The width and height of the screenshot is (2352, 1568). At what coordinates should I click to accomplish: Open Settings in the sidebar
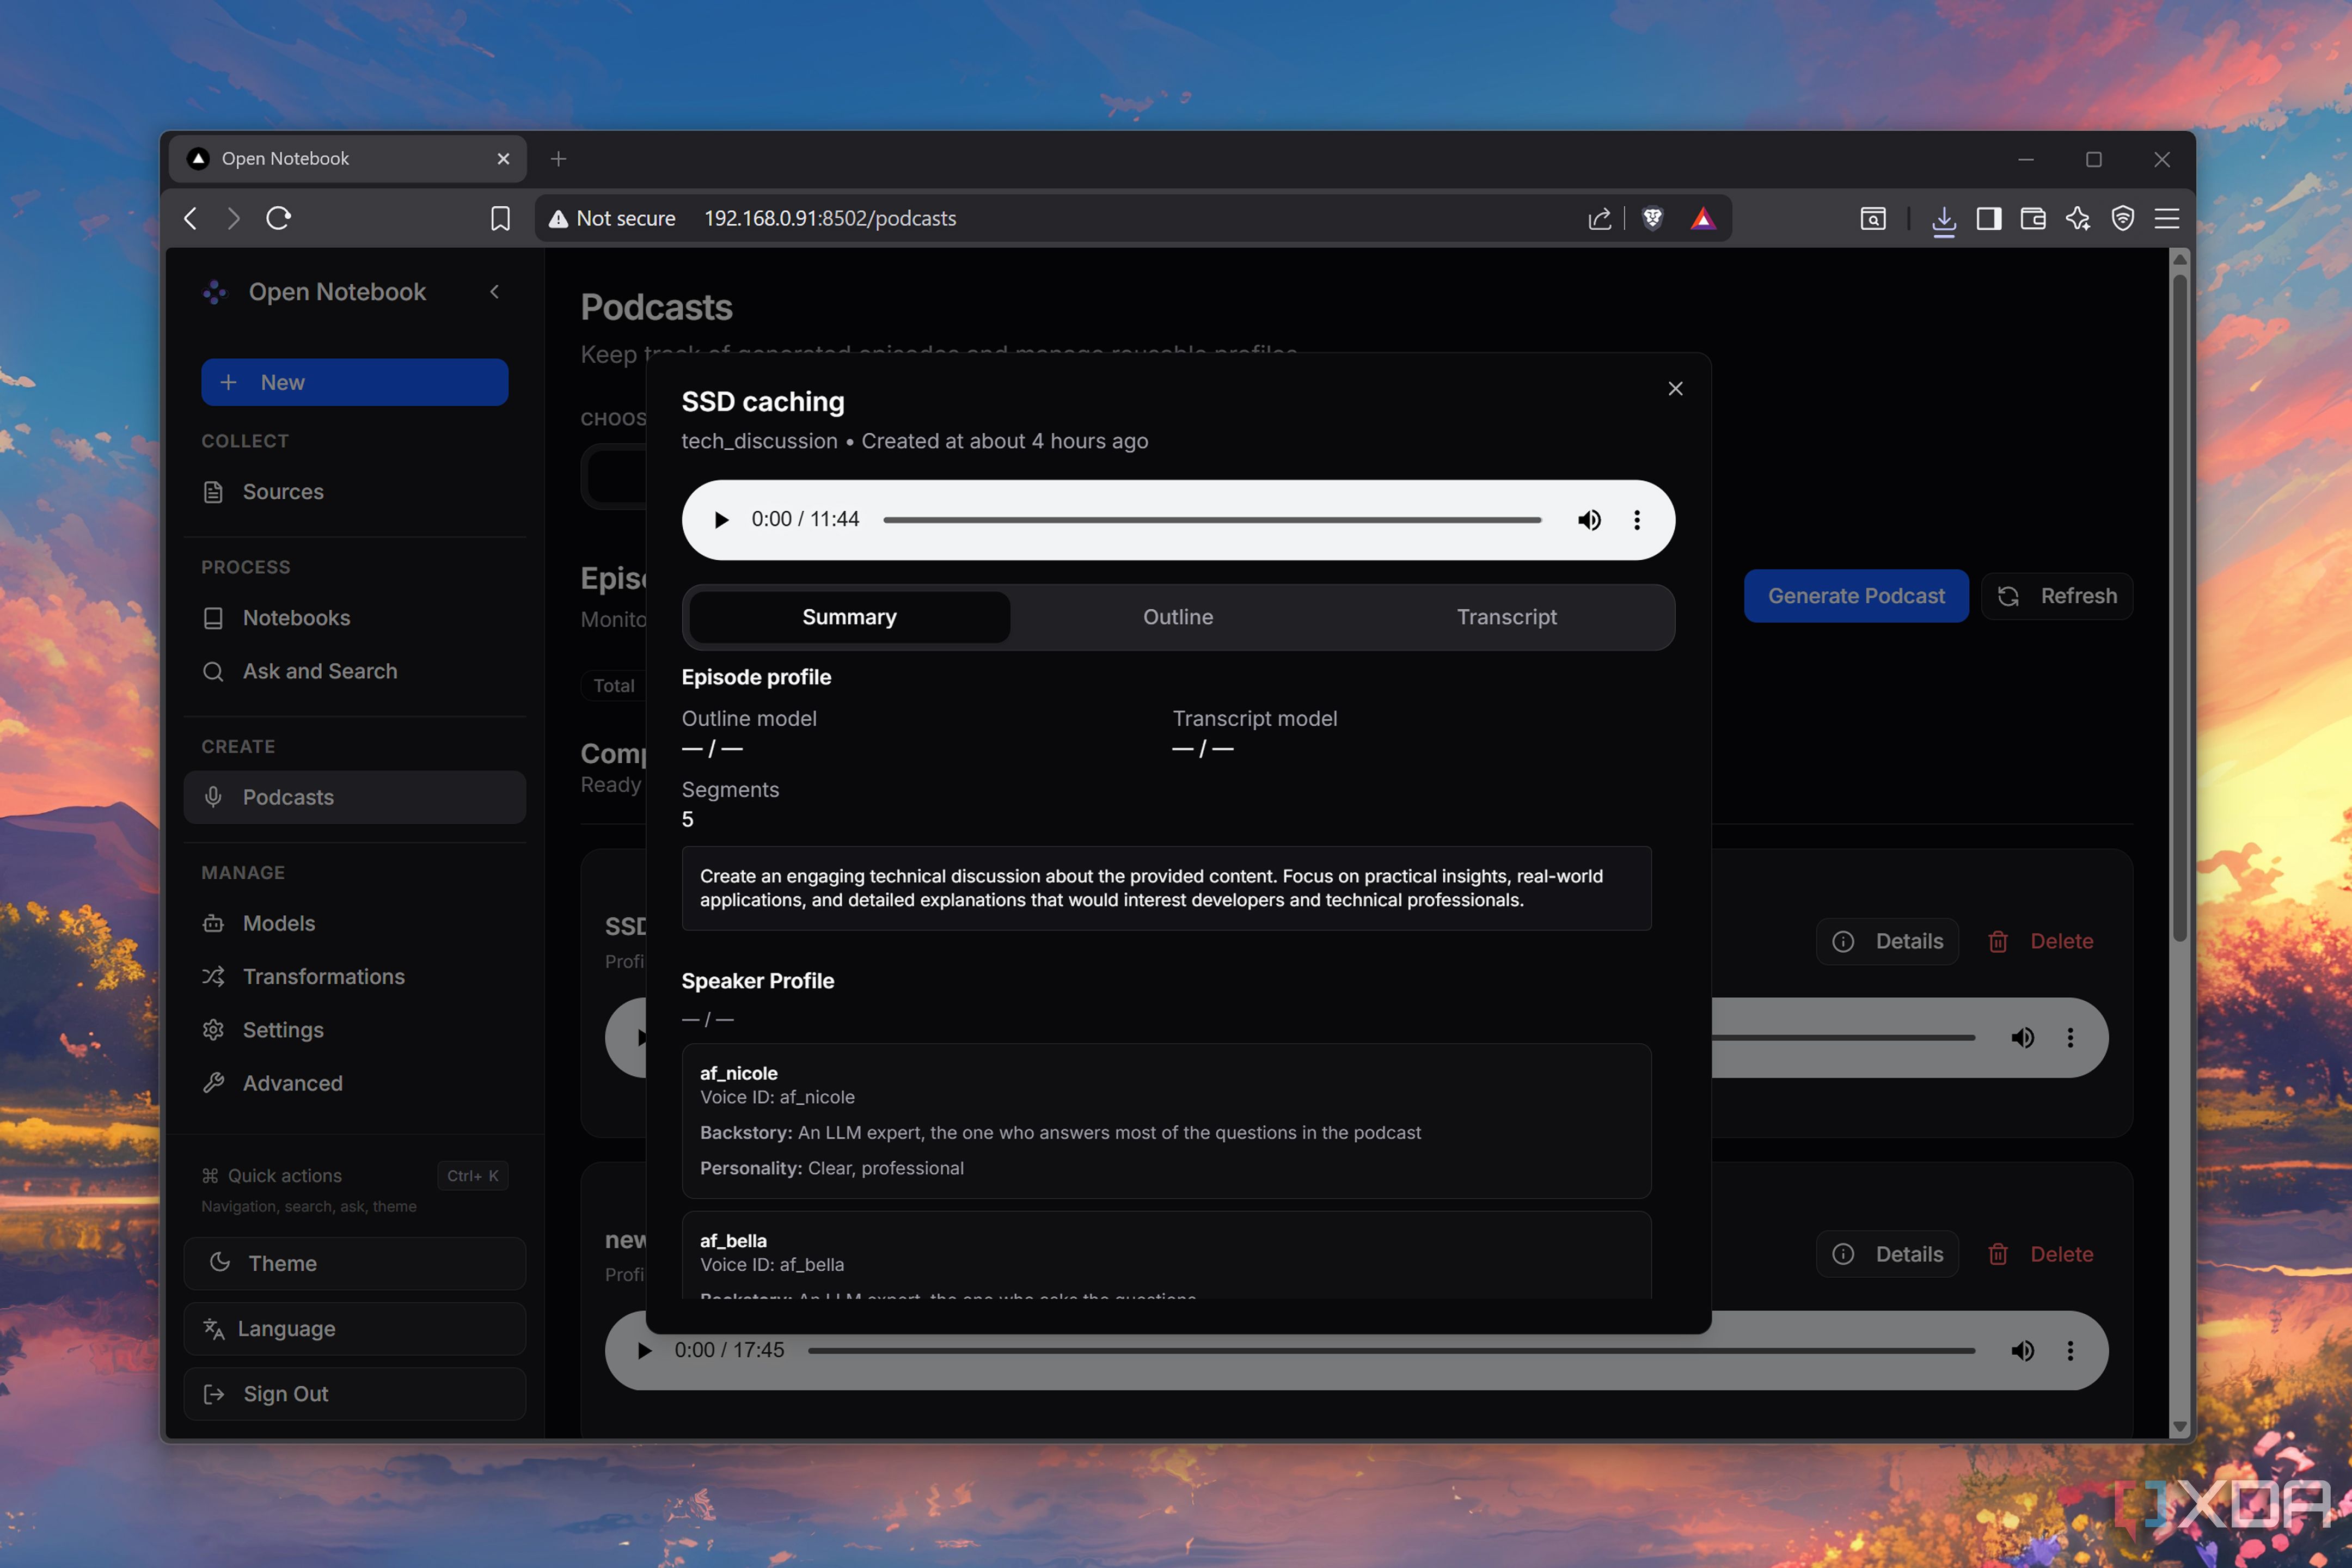tap(355, 1030)
